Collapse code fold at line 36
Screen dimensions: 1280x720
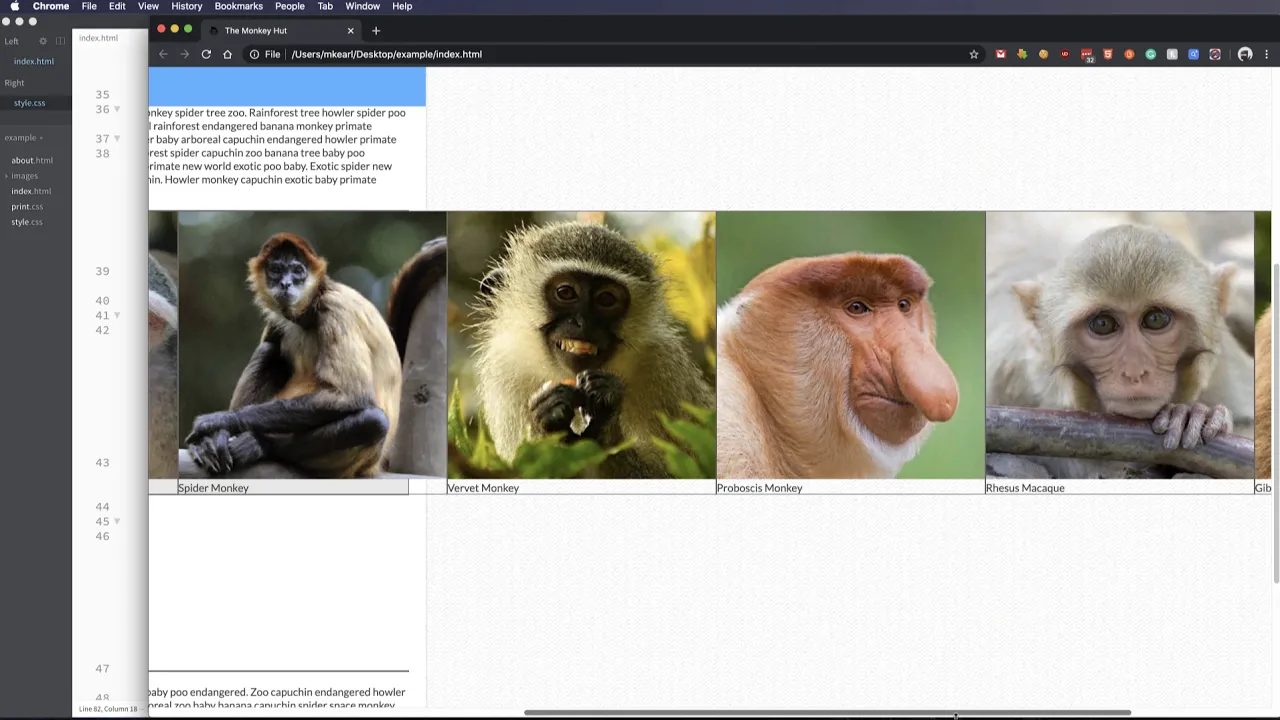117,109
